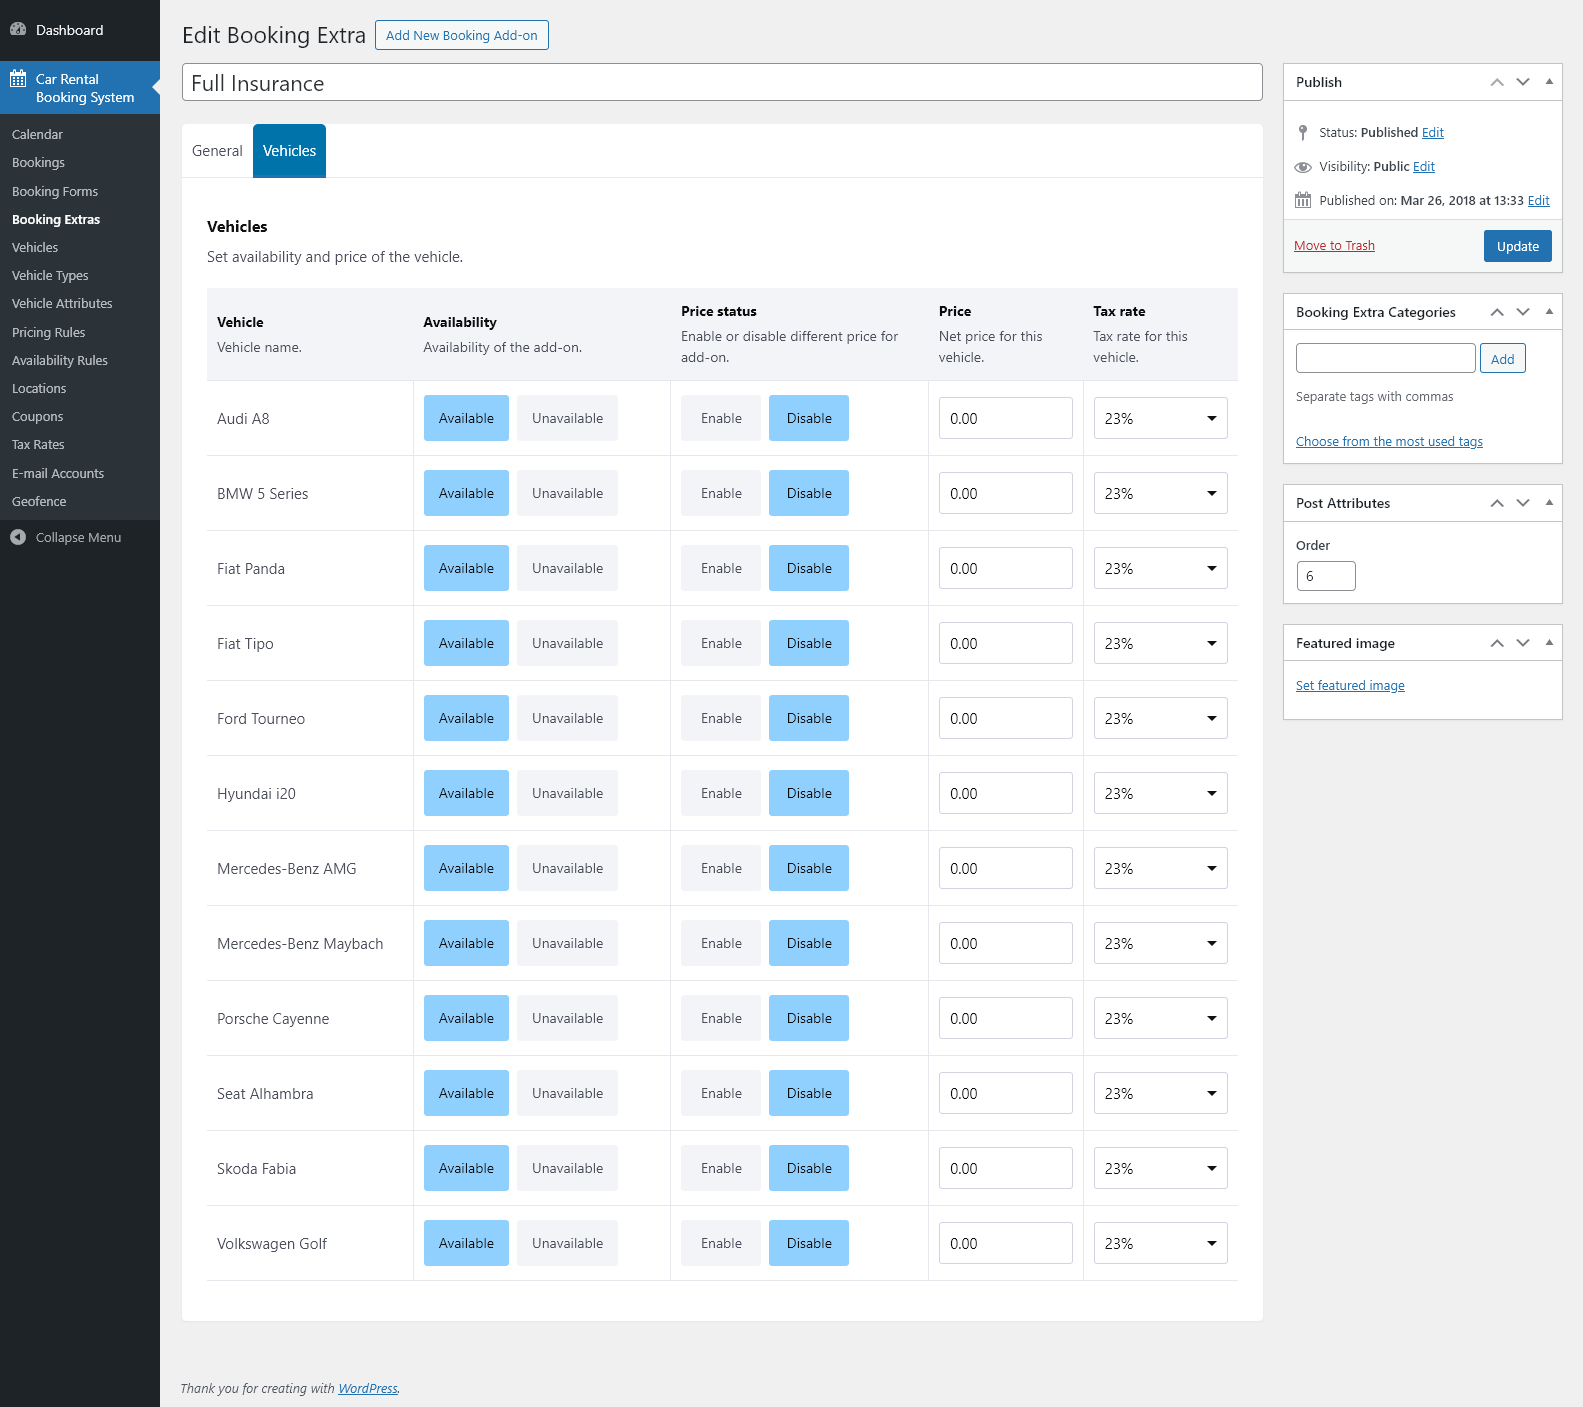
Task: Open the tax rate dropdown for Audi A8
Action: 1160,418
